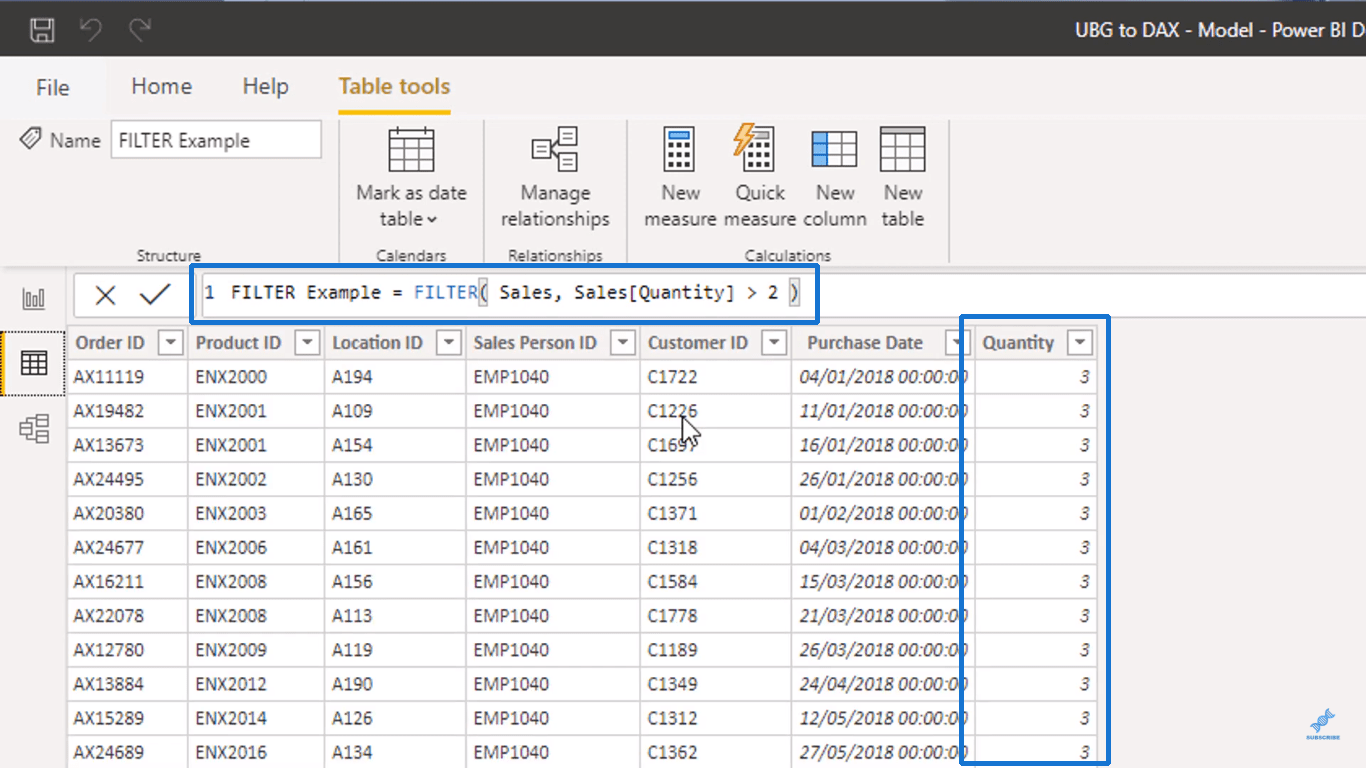Add a New column
This screenshot has width=1366, height=768.
click(x=834, y=178)
